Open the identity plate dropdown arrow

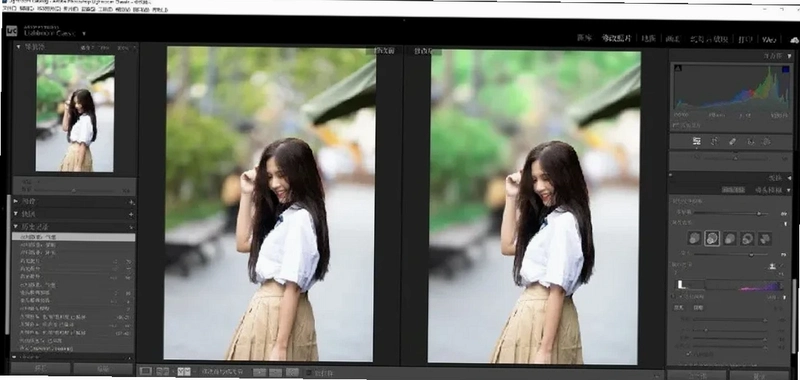84,34
